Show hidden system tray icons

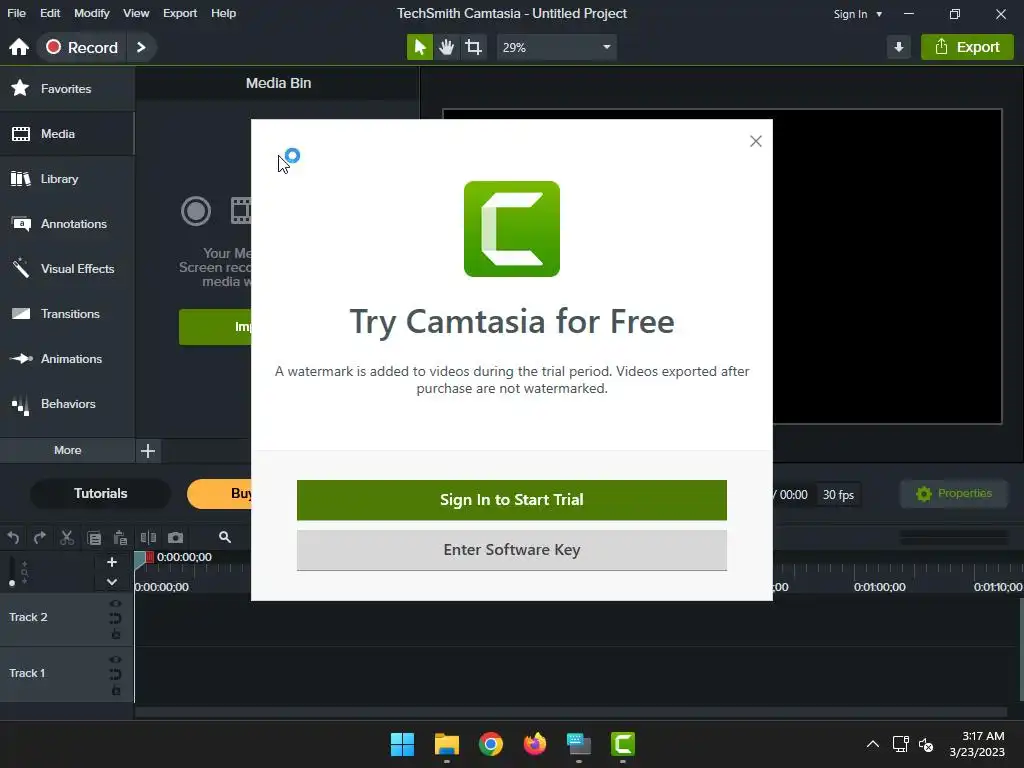[872, 744]
